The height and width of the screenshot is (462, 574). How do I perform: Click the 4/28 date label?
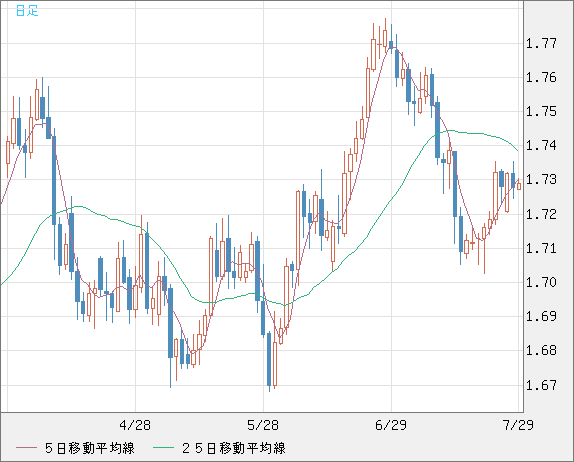135,425
